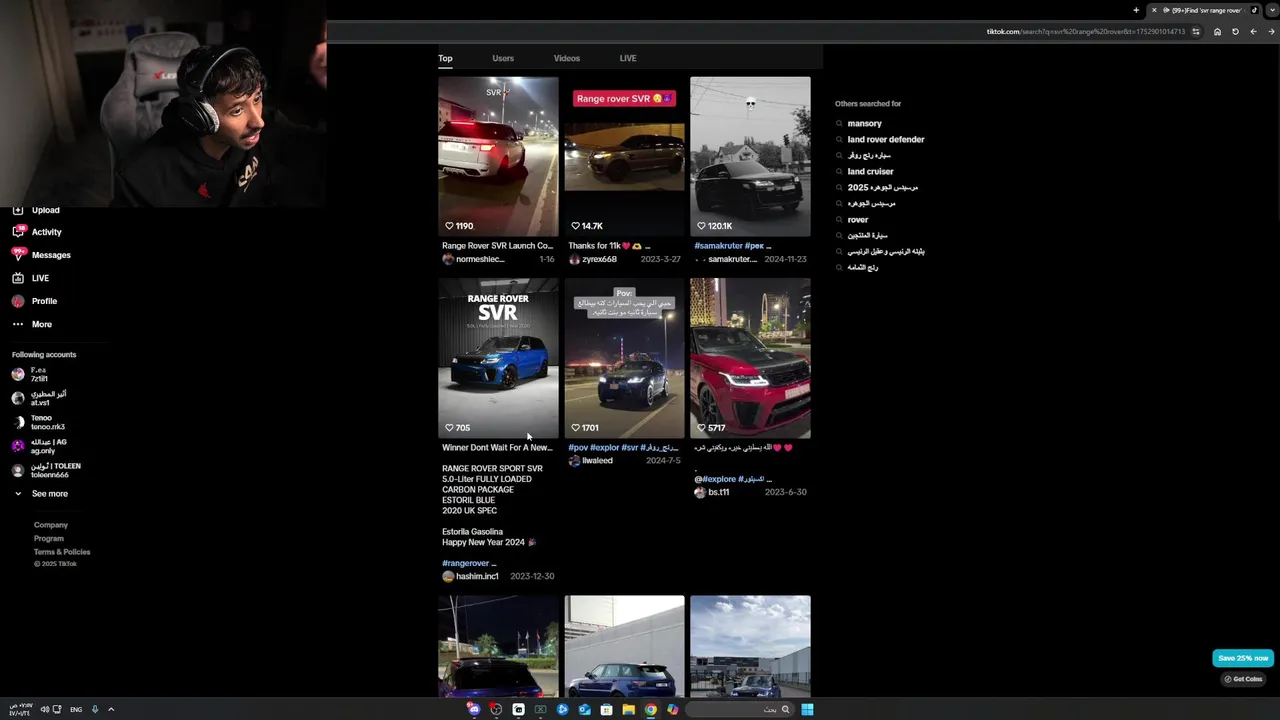Viewport: 1280px width, 720px height.
Task: Search suggestion 'rover'
Action: (x=857, y=219)
